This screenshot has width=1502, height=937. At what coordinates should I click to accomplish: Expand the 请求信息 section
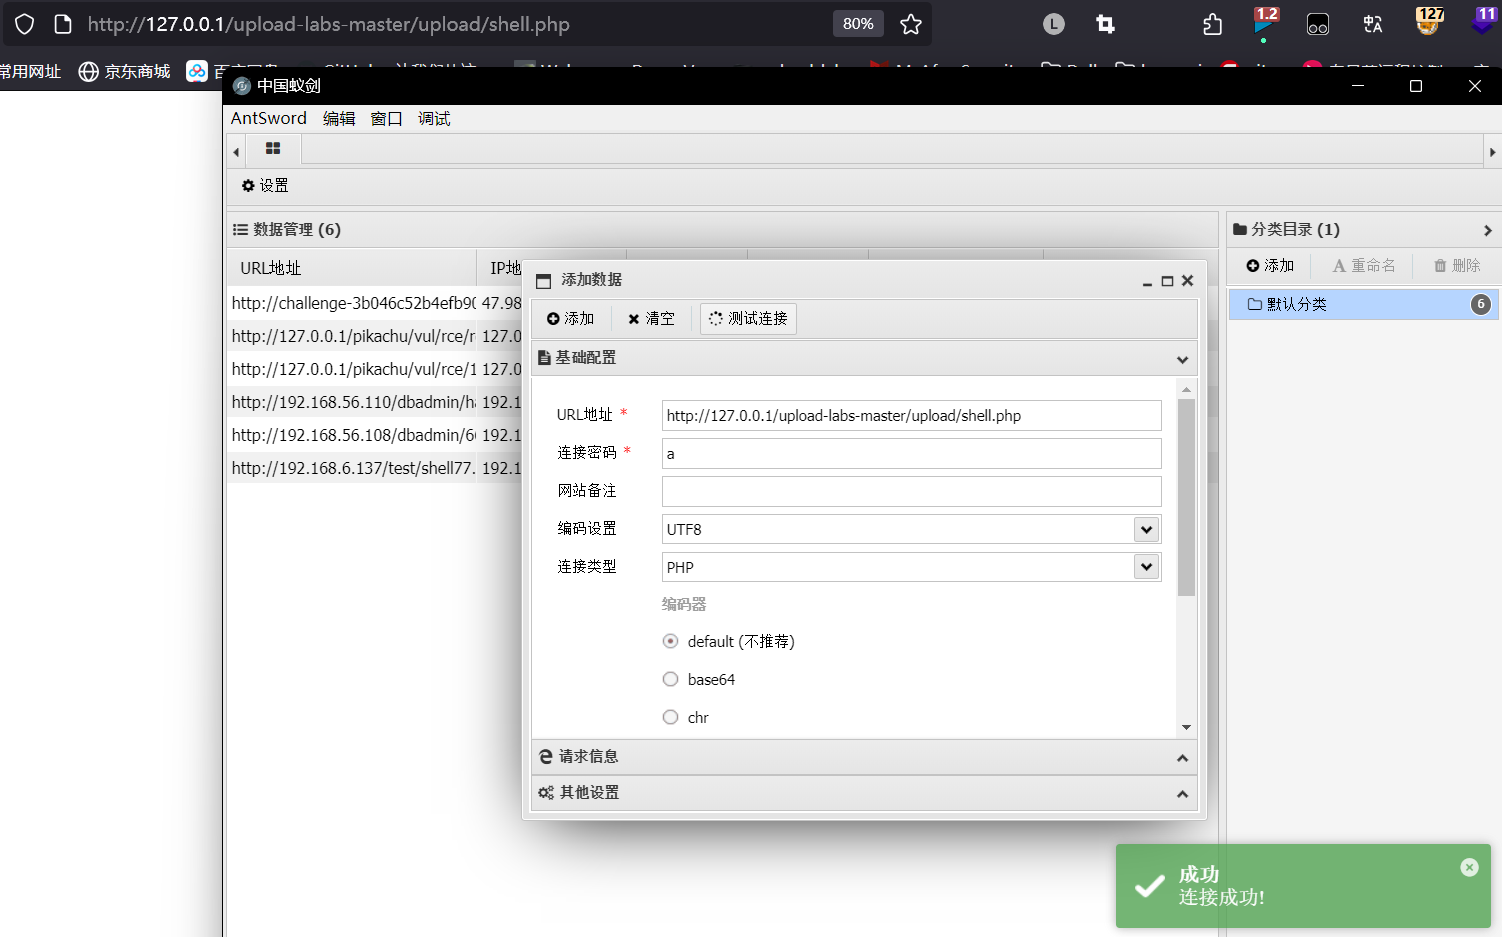click(865, 757)
